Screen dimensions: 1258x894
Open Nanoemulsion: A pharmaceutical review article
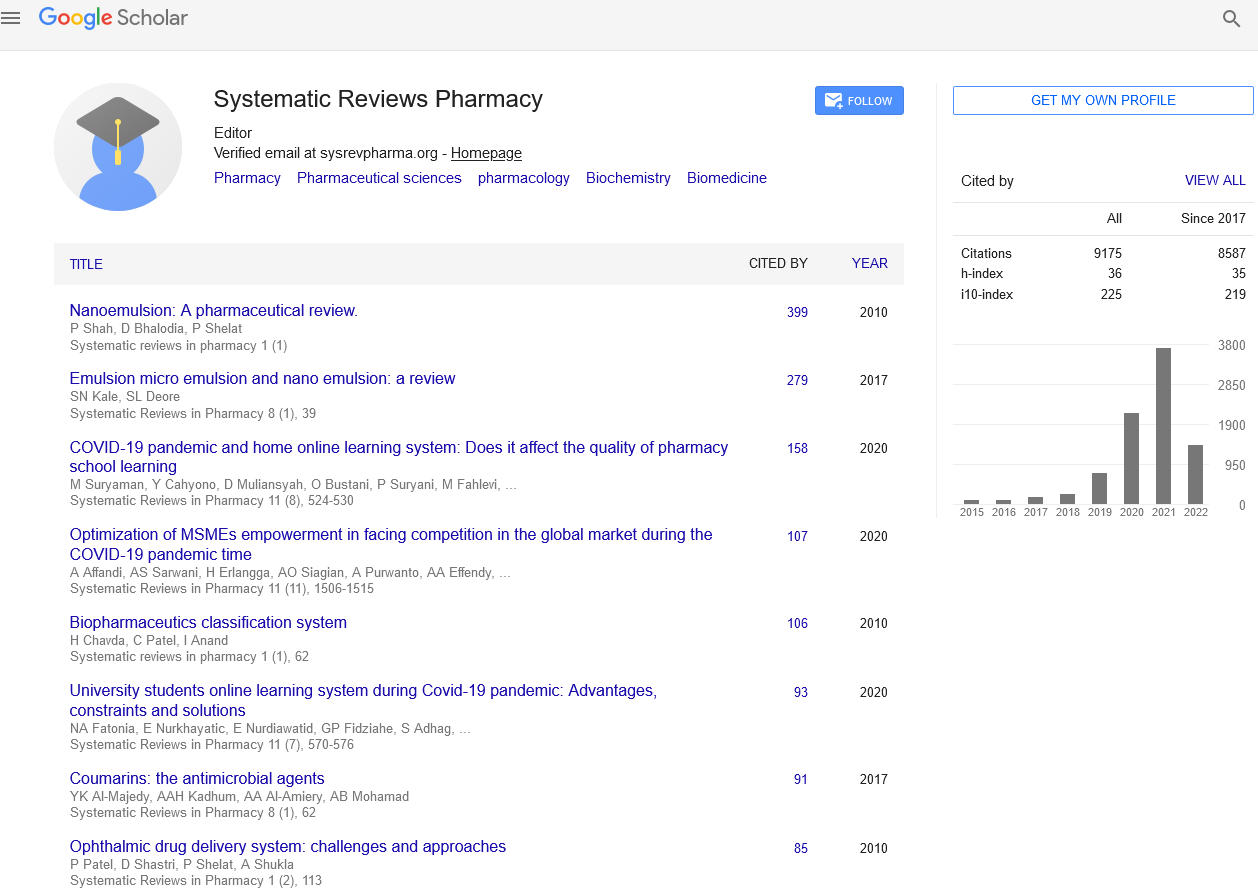[213, 310]
